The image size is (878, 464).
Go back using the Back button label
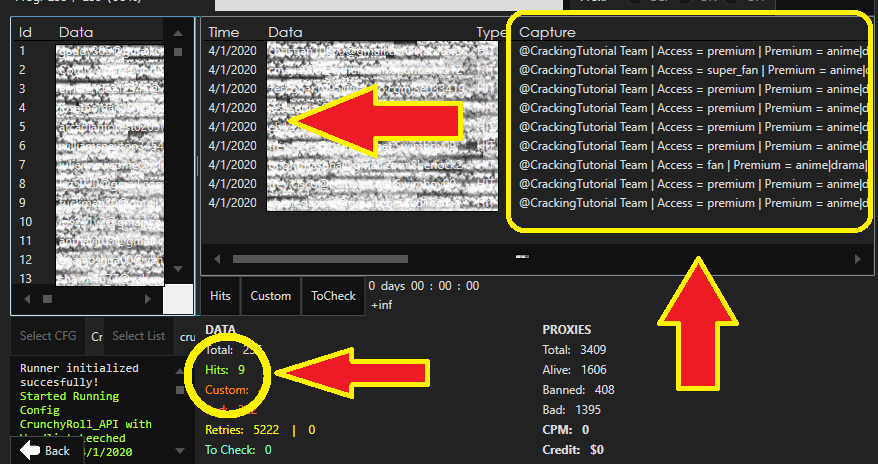tap(57, 451)
